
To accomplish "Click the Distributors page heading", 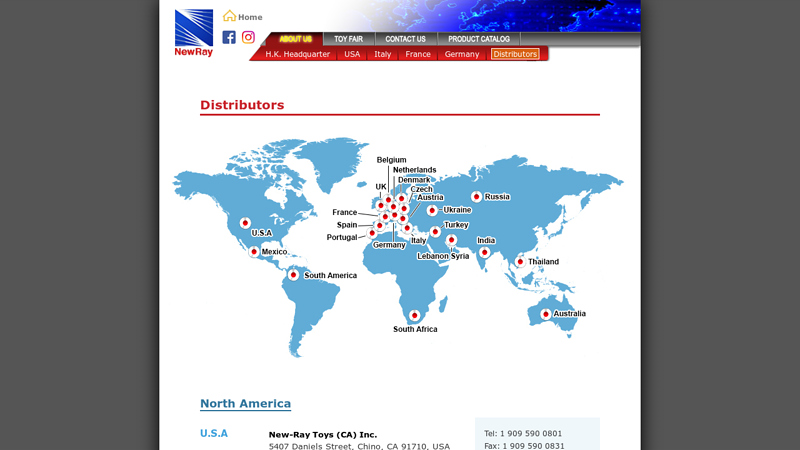I will pyautogui.click(x=242, y=105).
